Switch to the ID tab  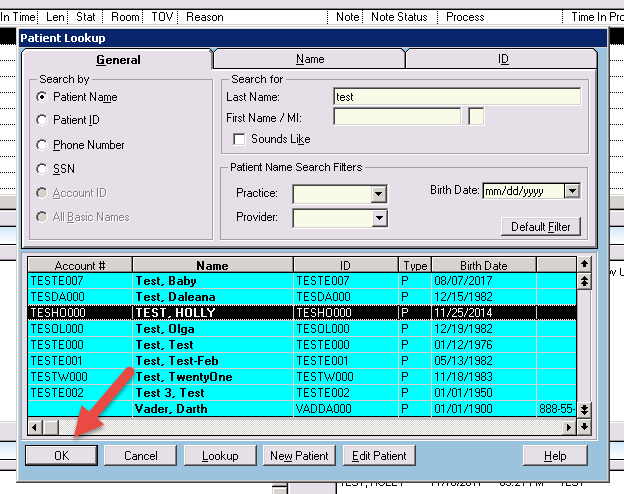point(503,60)
